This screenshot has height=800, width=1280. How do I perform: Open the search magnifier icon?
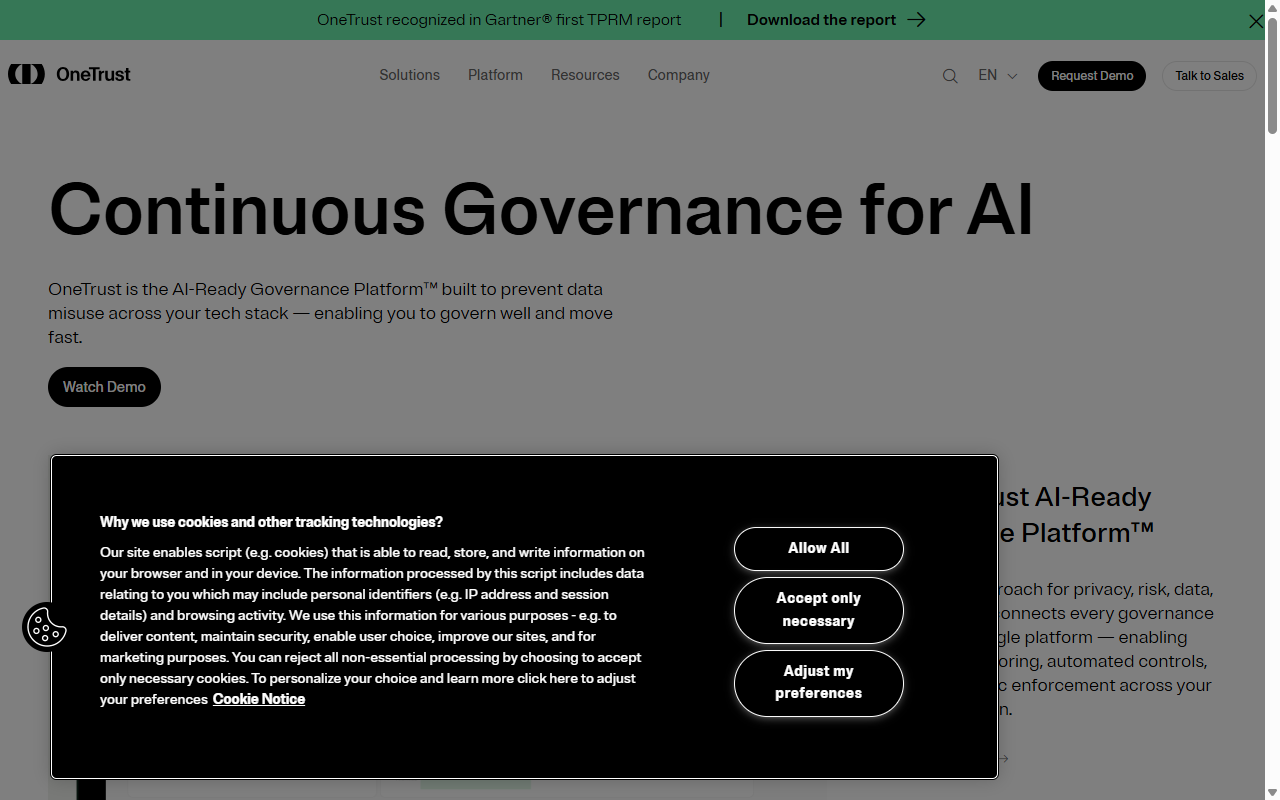tap(950, 76)
